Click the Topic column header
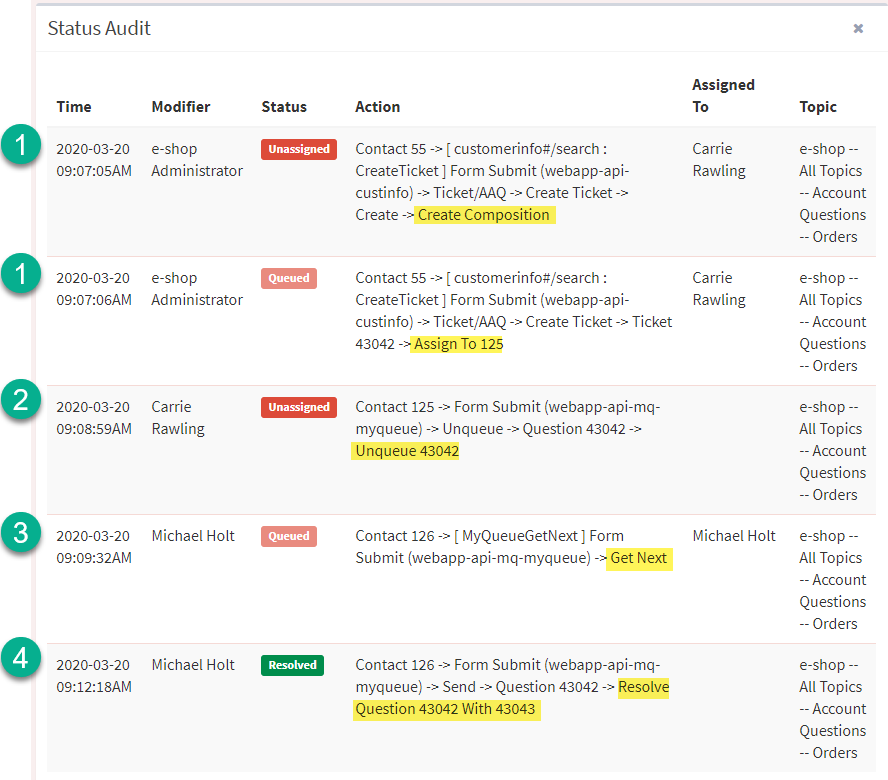Viewport: 888px width, 780px height. [x=818, y=106]
